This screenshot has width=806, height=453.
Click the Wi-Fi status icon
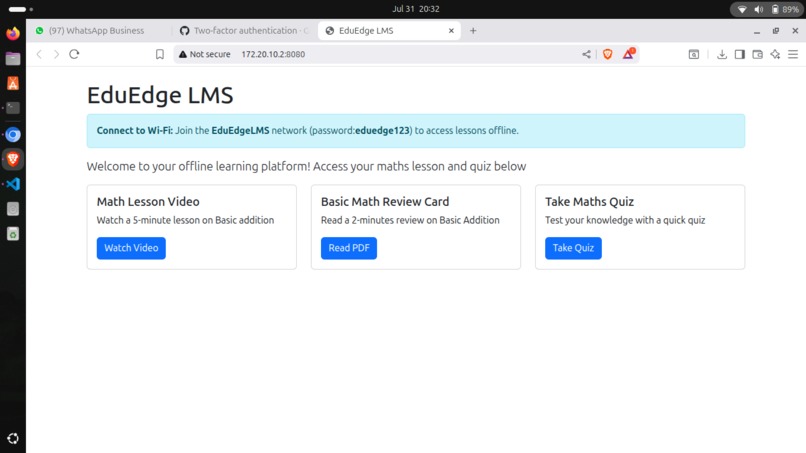(742, 9)
